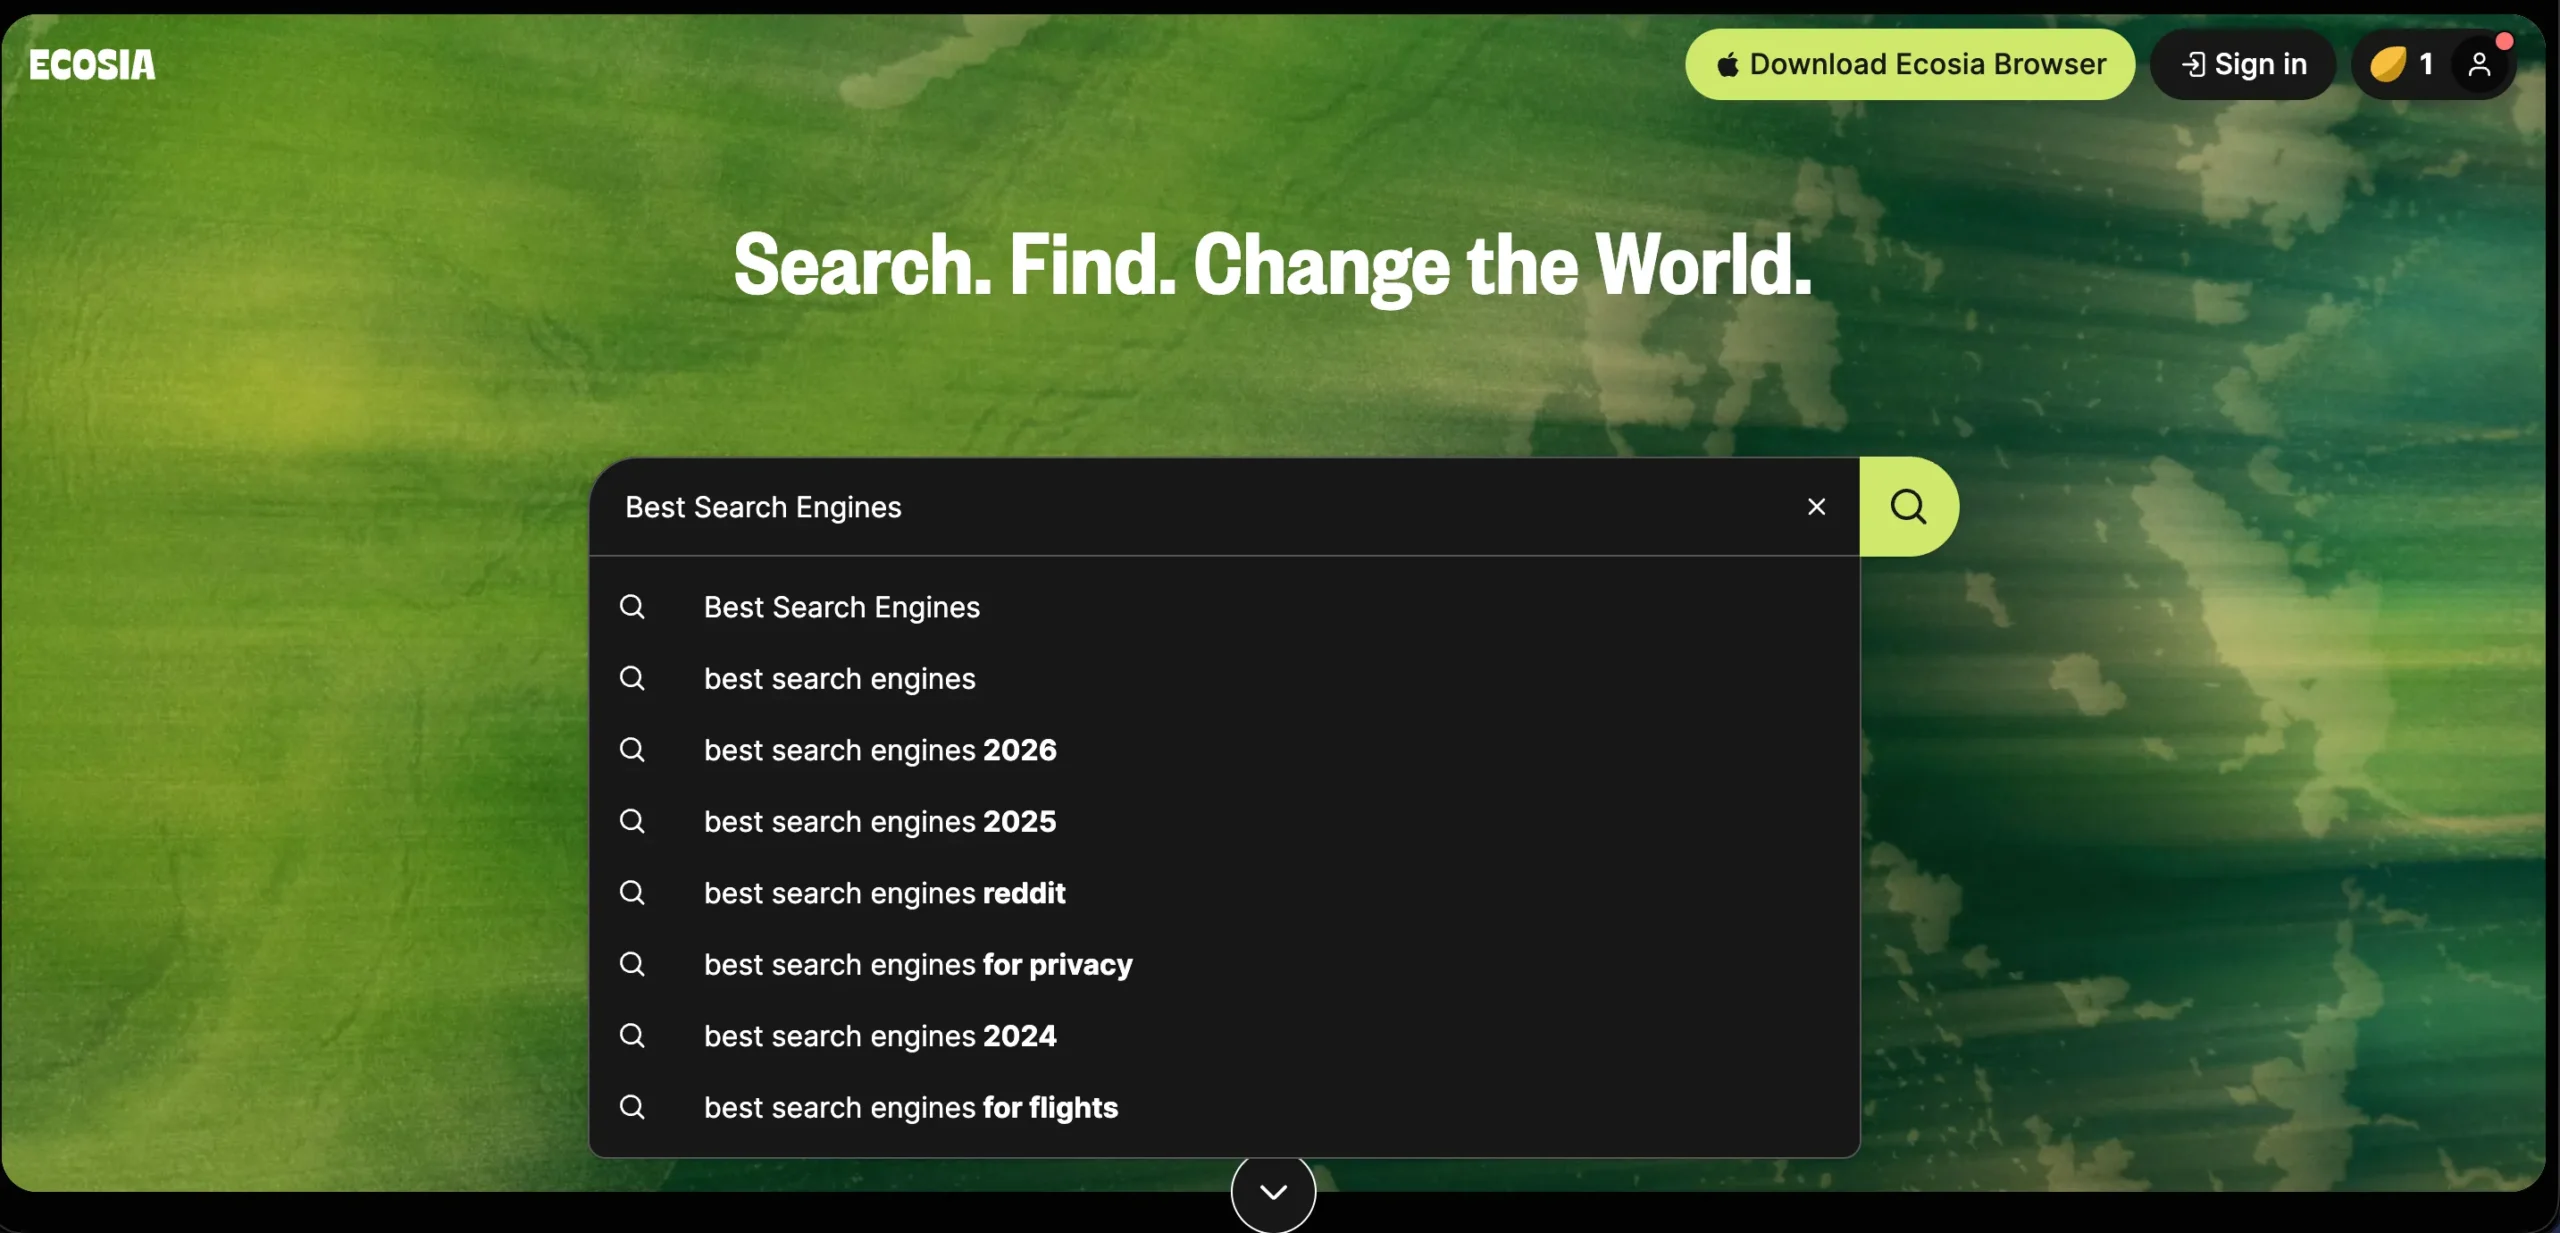Click the sign-in arrow icon
This screenshot has width=2560, height=1233.
click(x=2193, y=63)
